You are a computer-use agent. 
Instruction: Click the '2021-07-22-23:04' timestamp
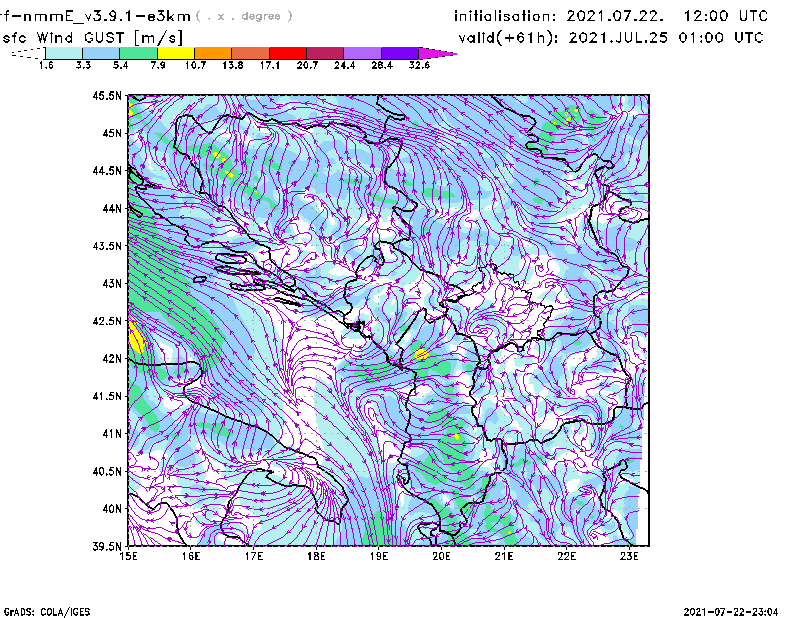click(x=731, y=612)
